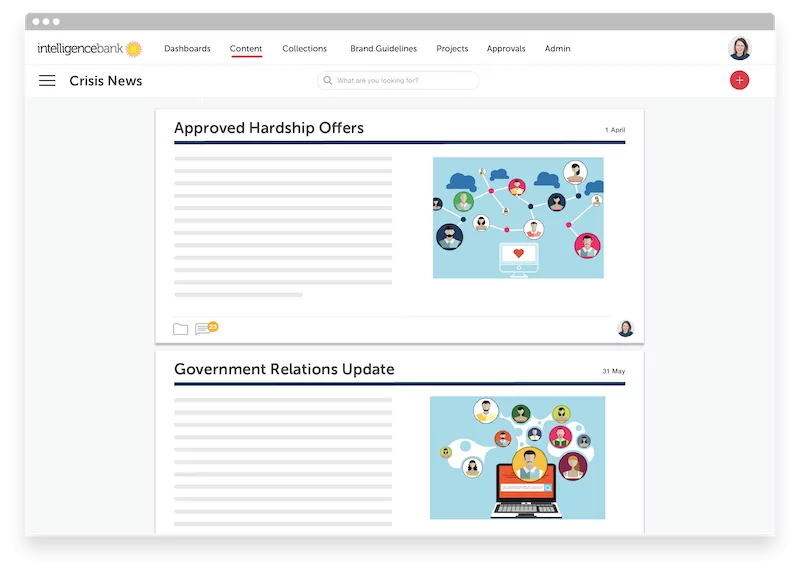Screen dimensions: 800x572
Task: Open the Government Relations Update article title
Action: [284, 369]
